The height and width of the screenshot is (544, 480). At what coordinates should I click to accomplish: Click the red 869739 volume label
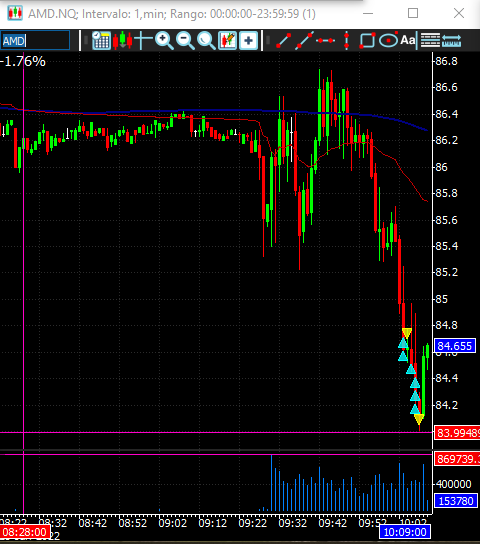click(457, 459)
